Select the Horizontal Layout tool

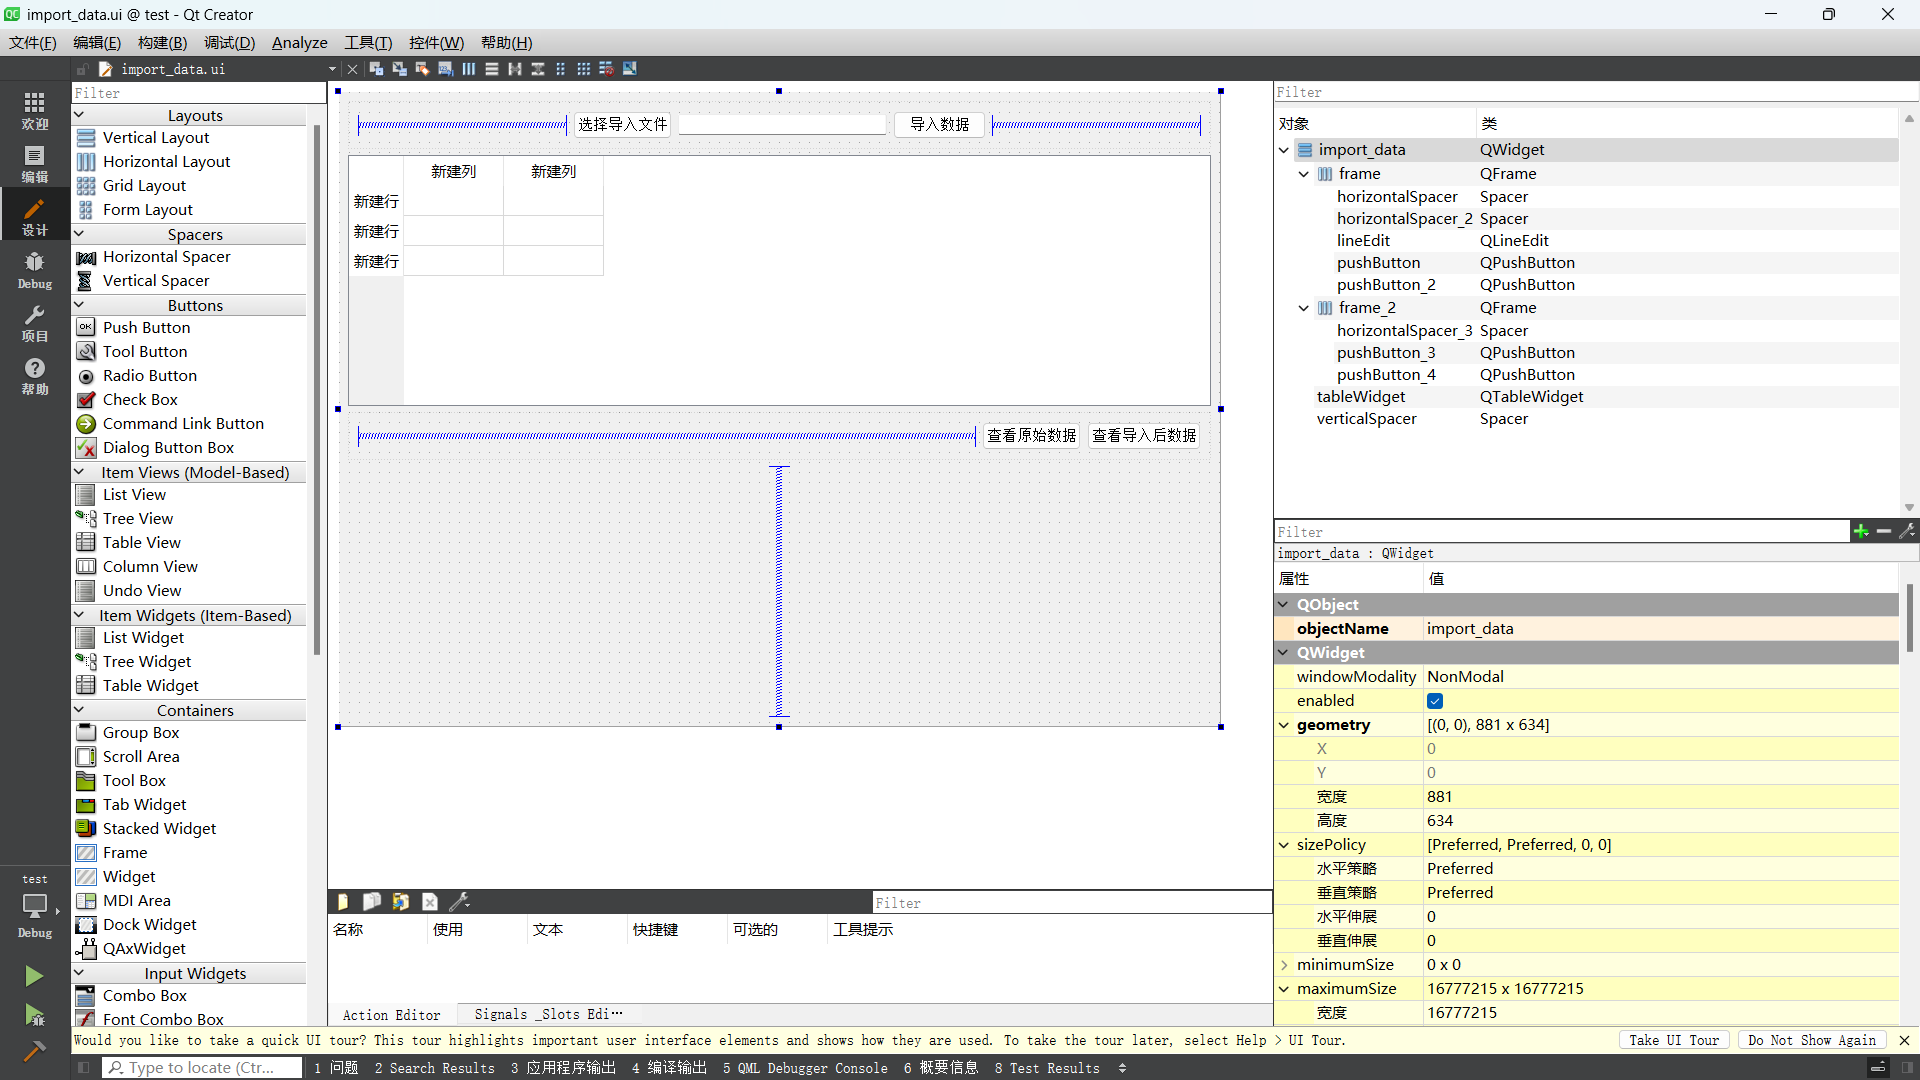(x=167, y=161)
